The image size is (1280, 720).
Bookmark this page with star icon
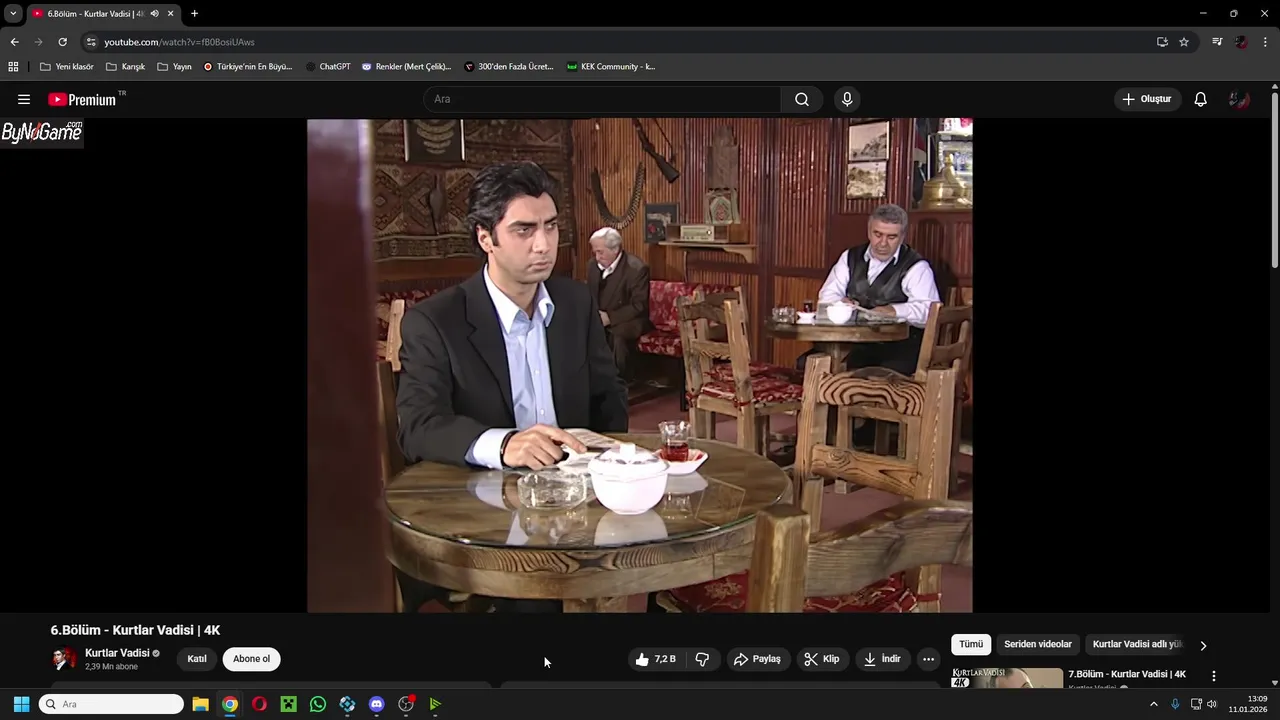pos(1184,42)
